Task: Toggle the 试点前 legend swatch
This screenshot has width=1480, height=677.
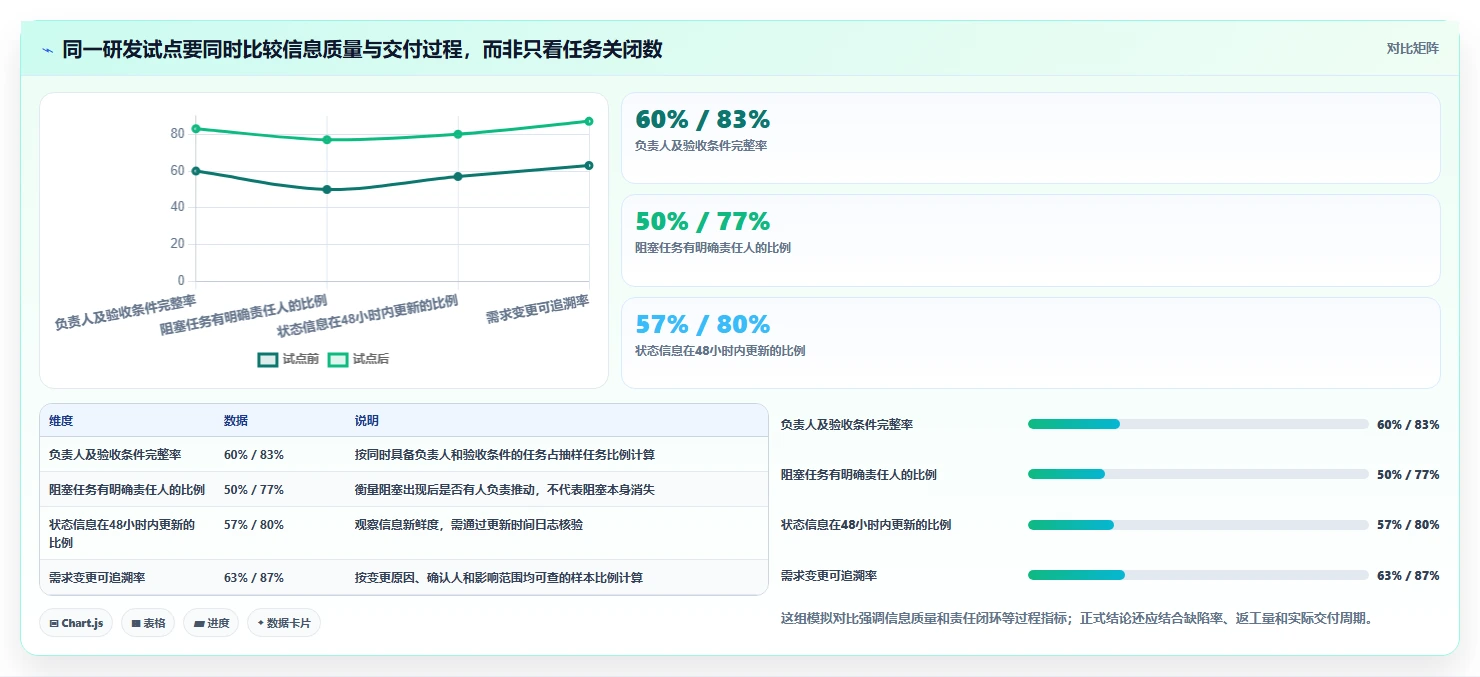Action: pyautogui.click(x=268, y=359)
